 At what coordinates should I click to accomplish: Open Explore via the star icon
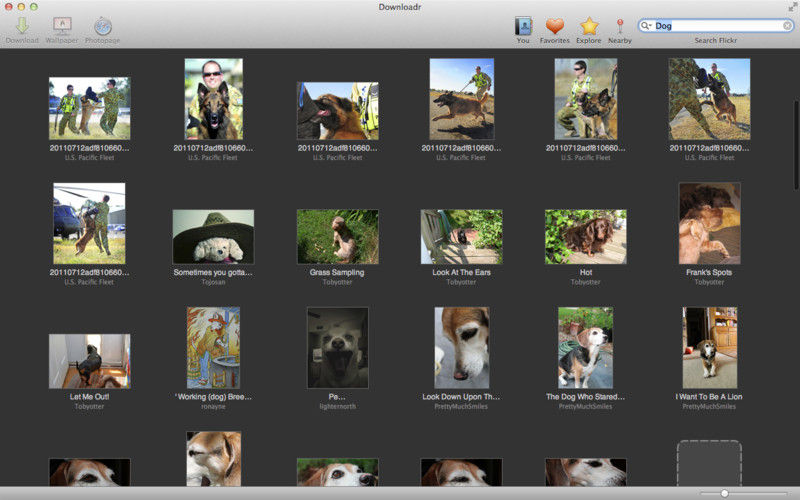click(589, 26)
